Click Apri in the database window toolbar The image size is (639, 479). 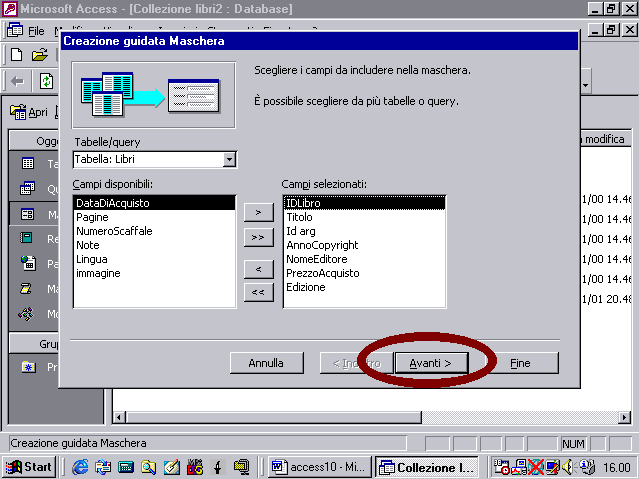[29, 112]
